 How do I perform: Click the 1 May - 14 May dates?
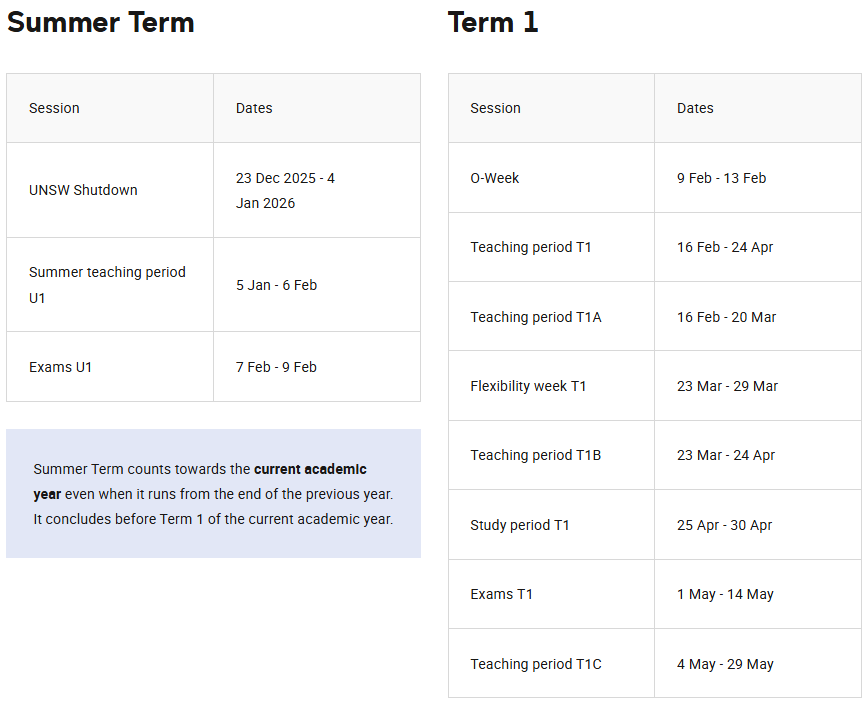tap(725, 594)
